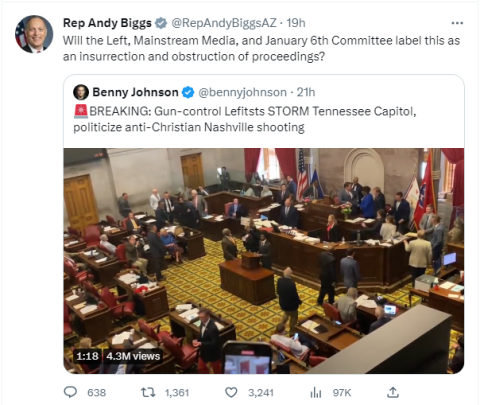Viewport: 480px width, 405px height.
Task: Click Rep Andy Biggs verified badge
Action: 161,23
